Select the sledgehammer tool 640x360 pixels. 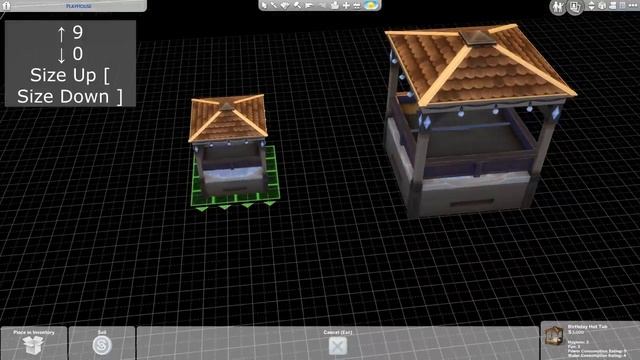(298, 5)
